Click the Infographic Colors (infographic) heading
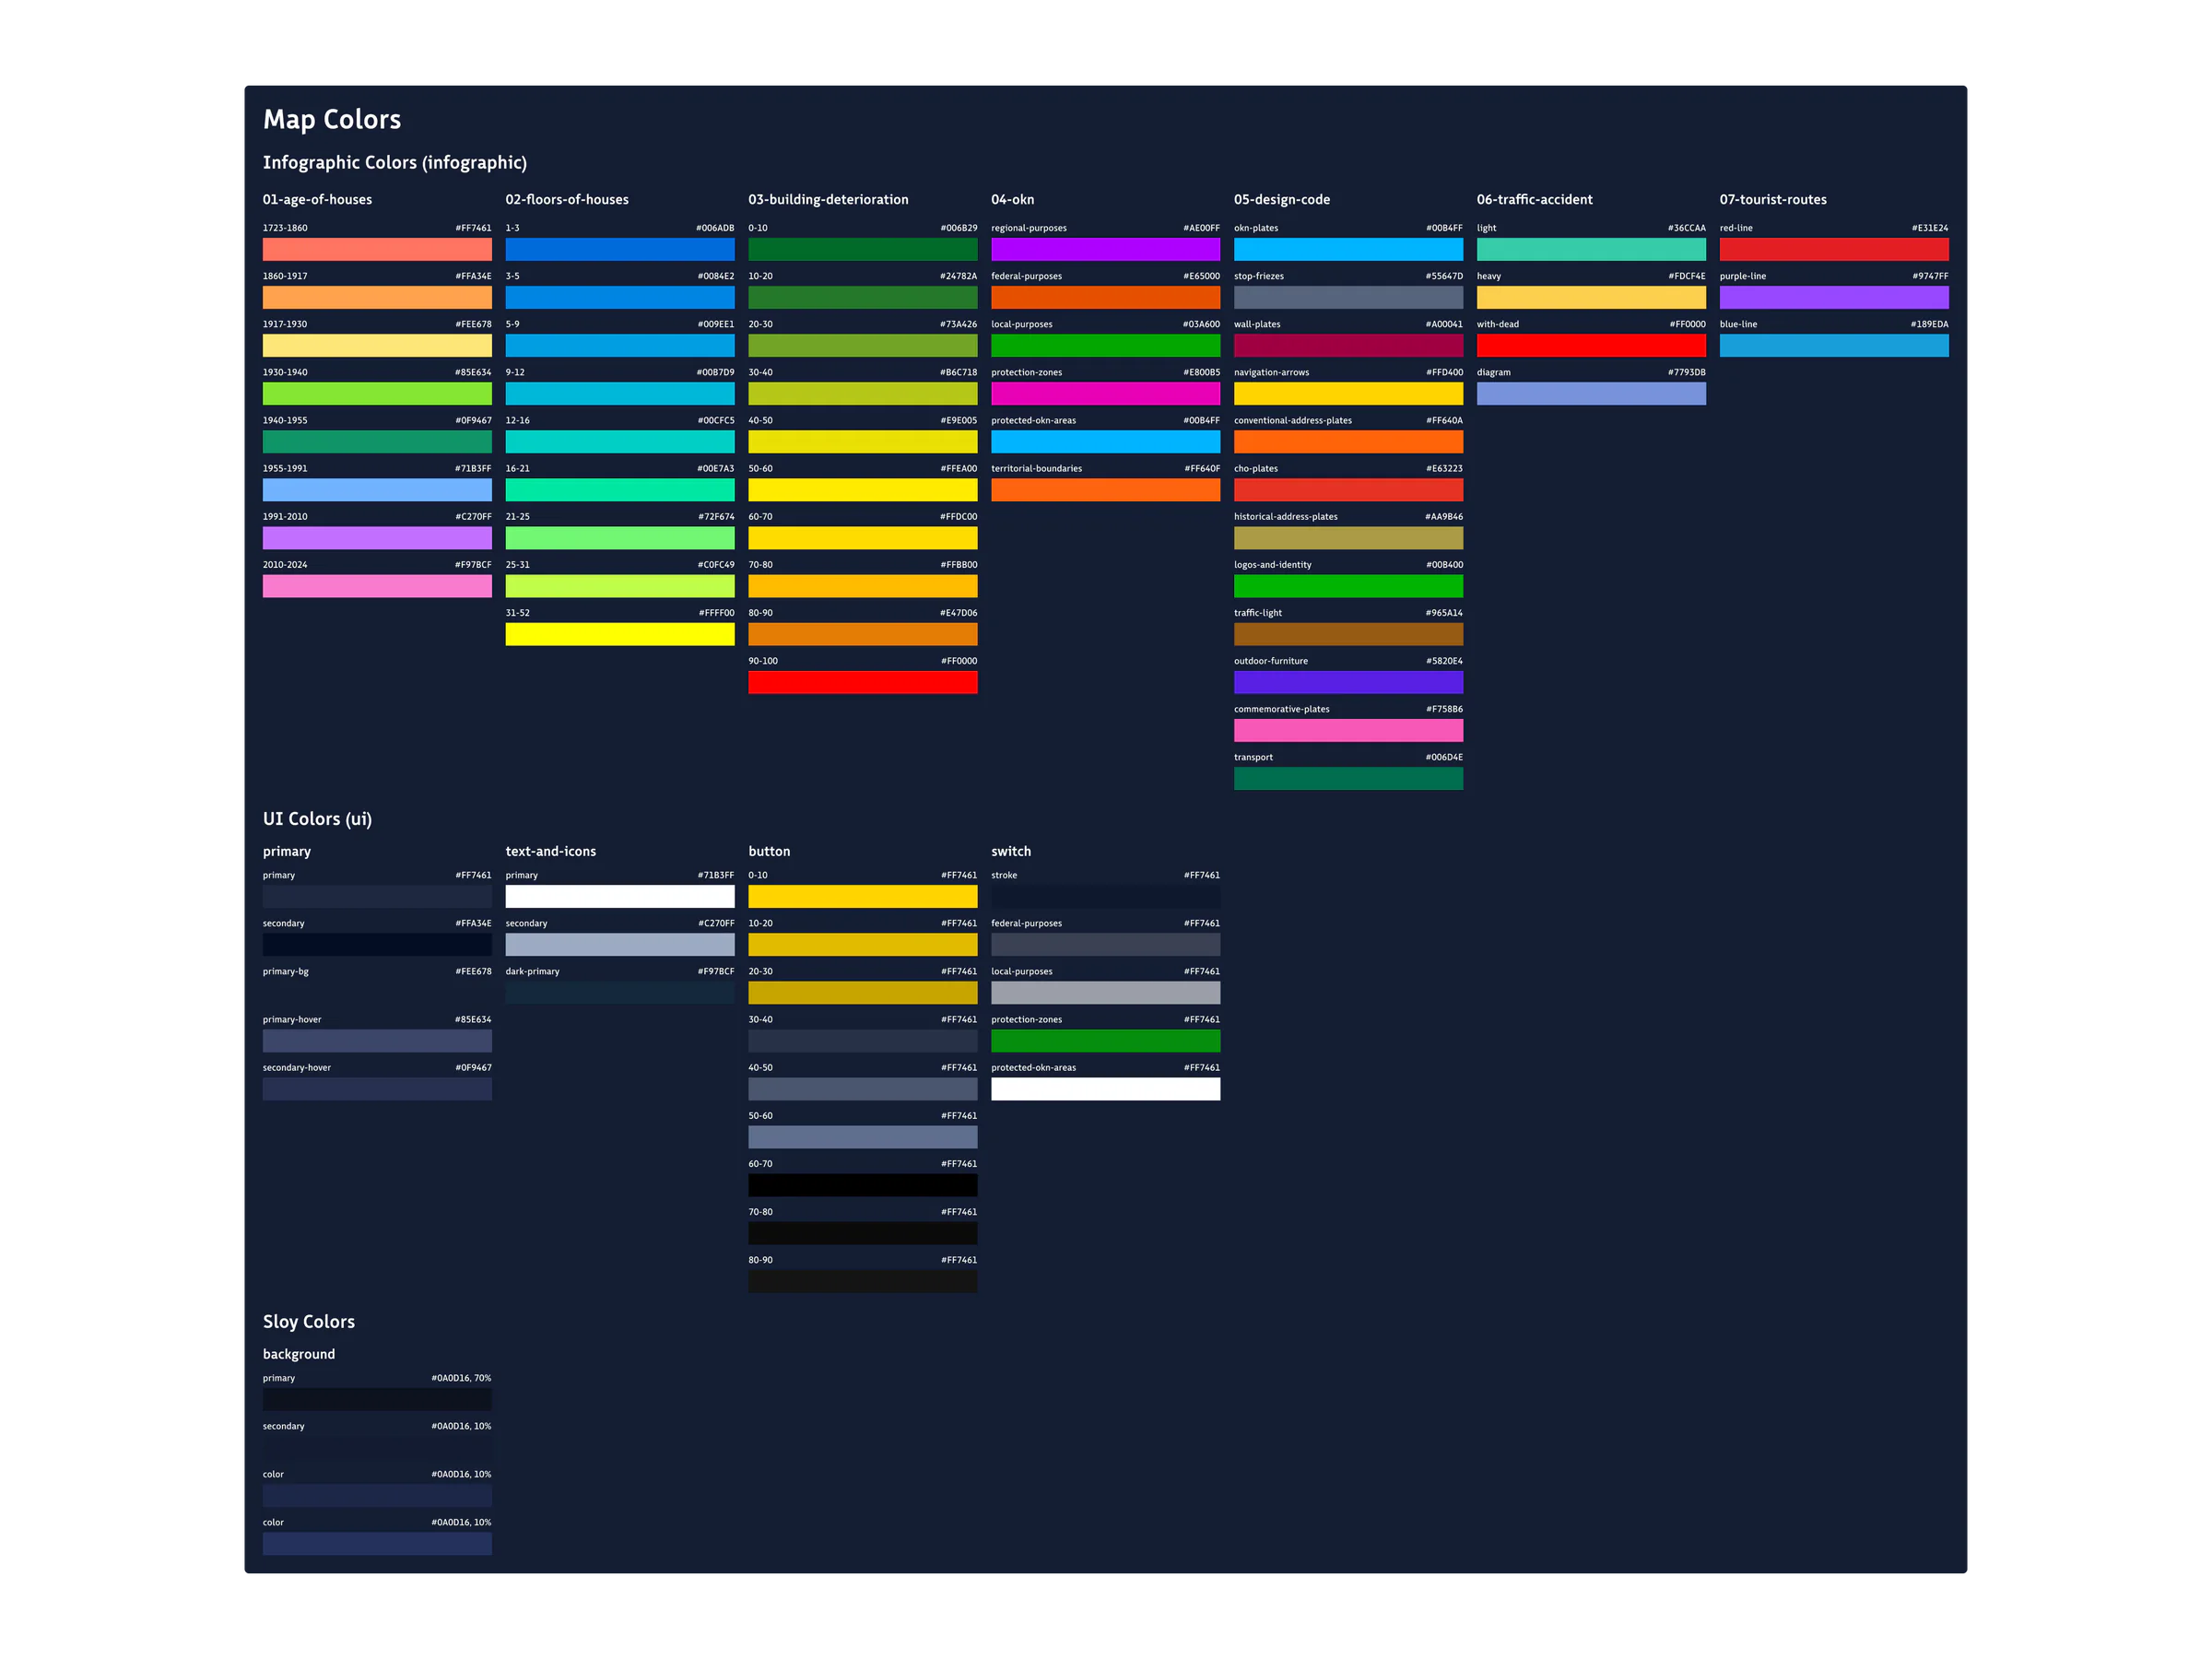Image resolution: width=2212 pixels, height=1659 pixels. tap(395, 163)
